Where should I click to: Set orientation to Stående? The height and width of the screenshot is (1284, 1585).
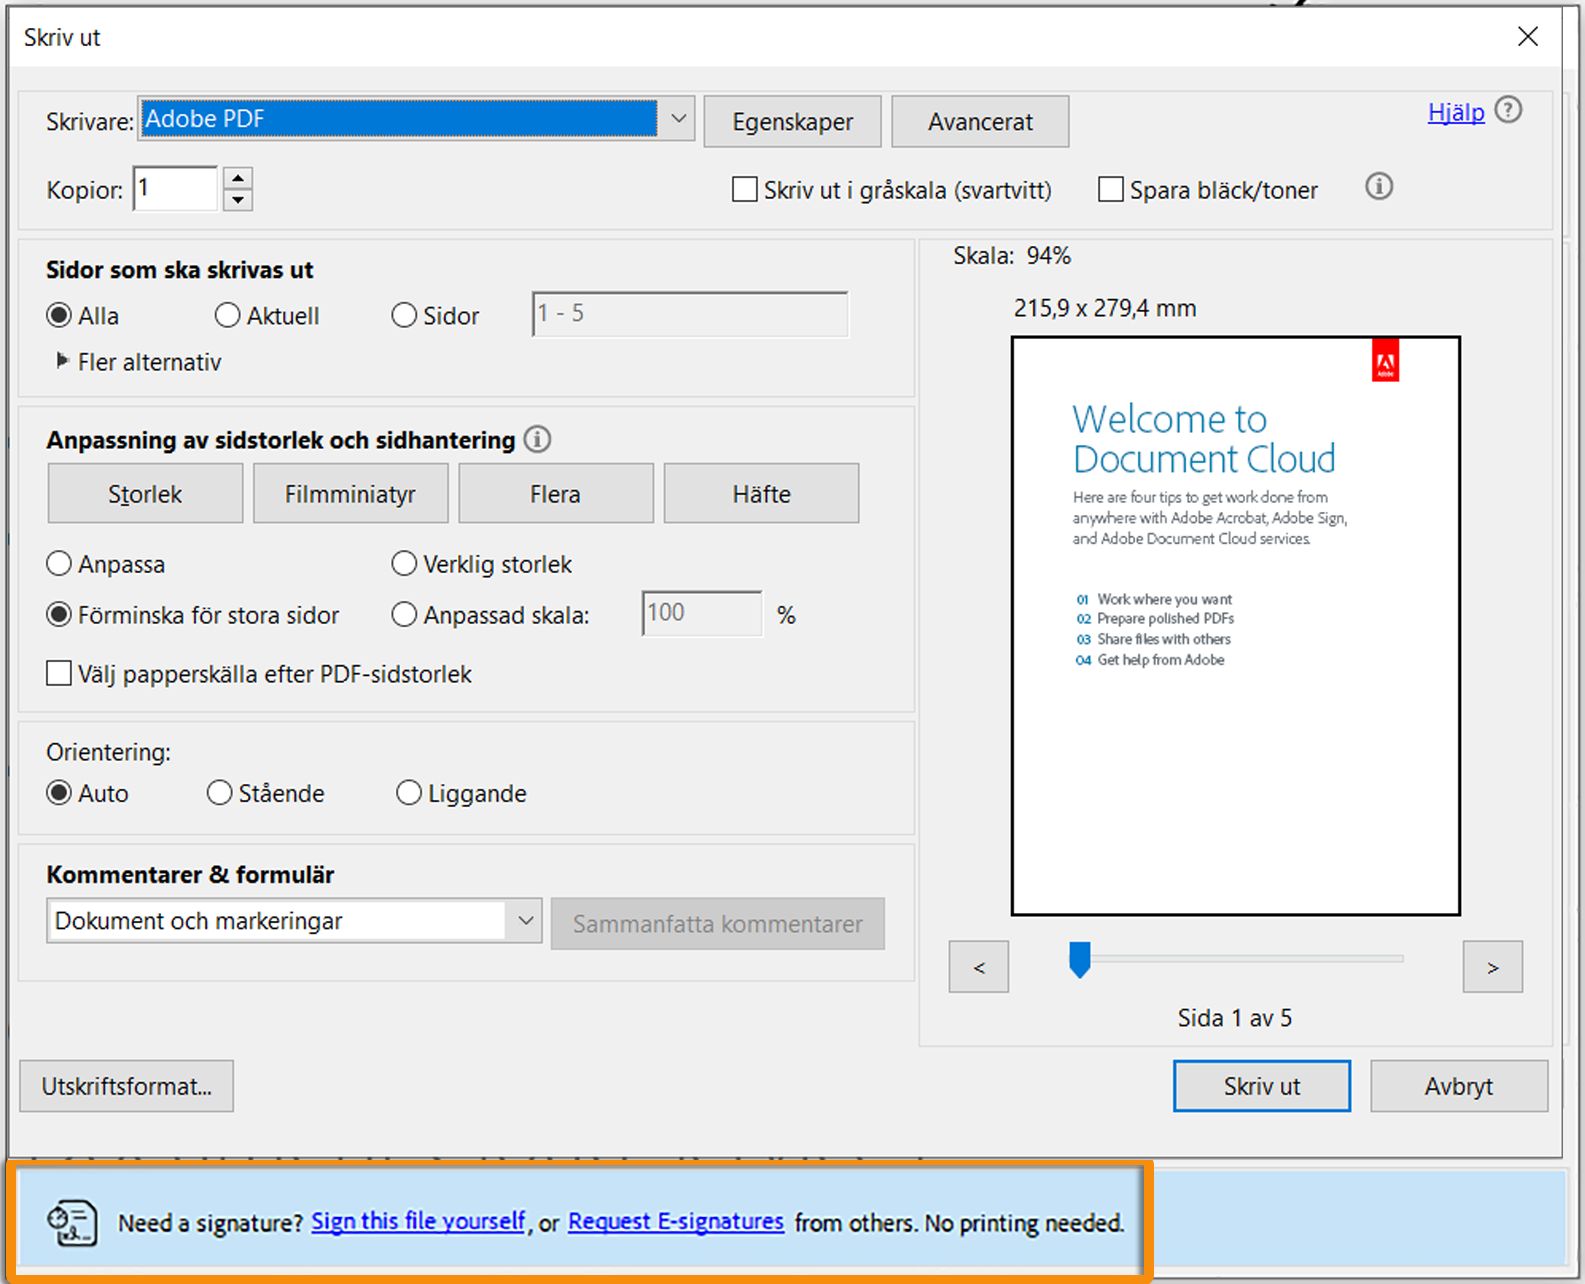[x=219, y=793]
